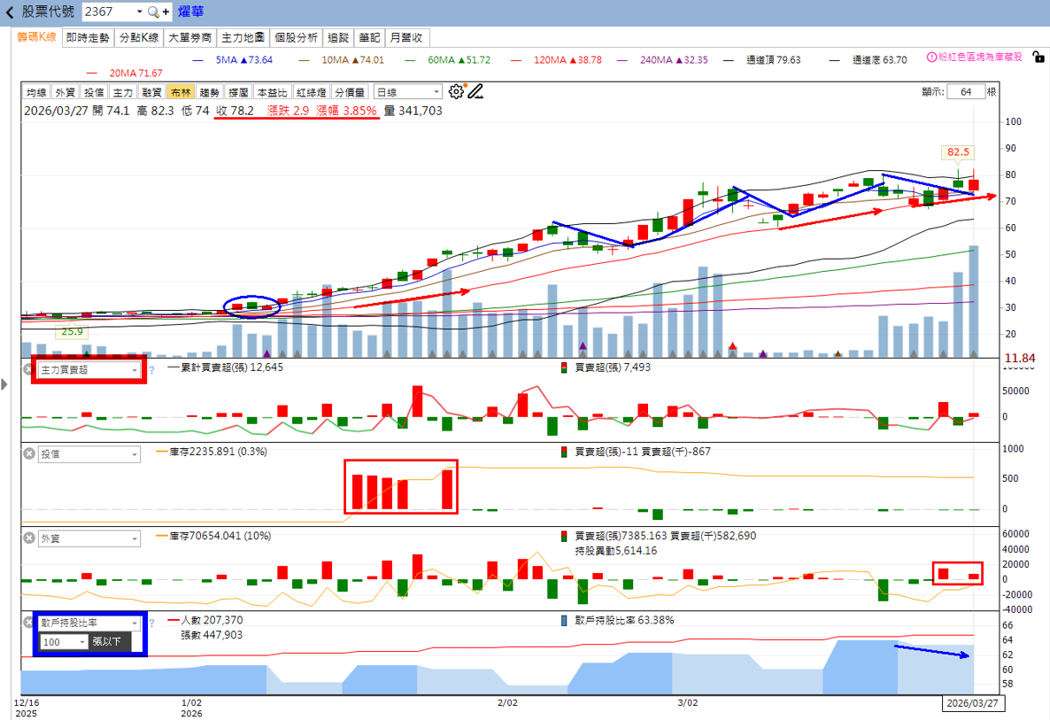This screenshot has width=1050, height=720.
Task: Click the 顯示 bar count field showing 64
Action: [965, 92]
